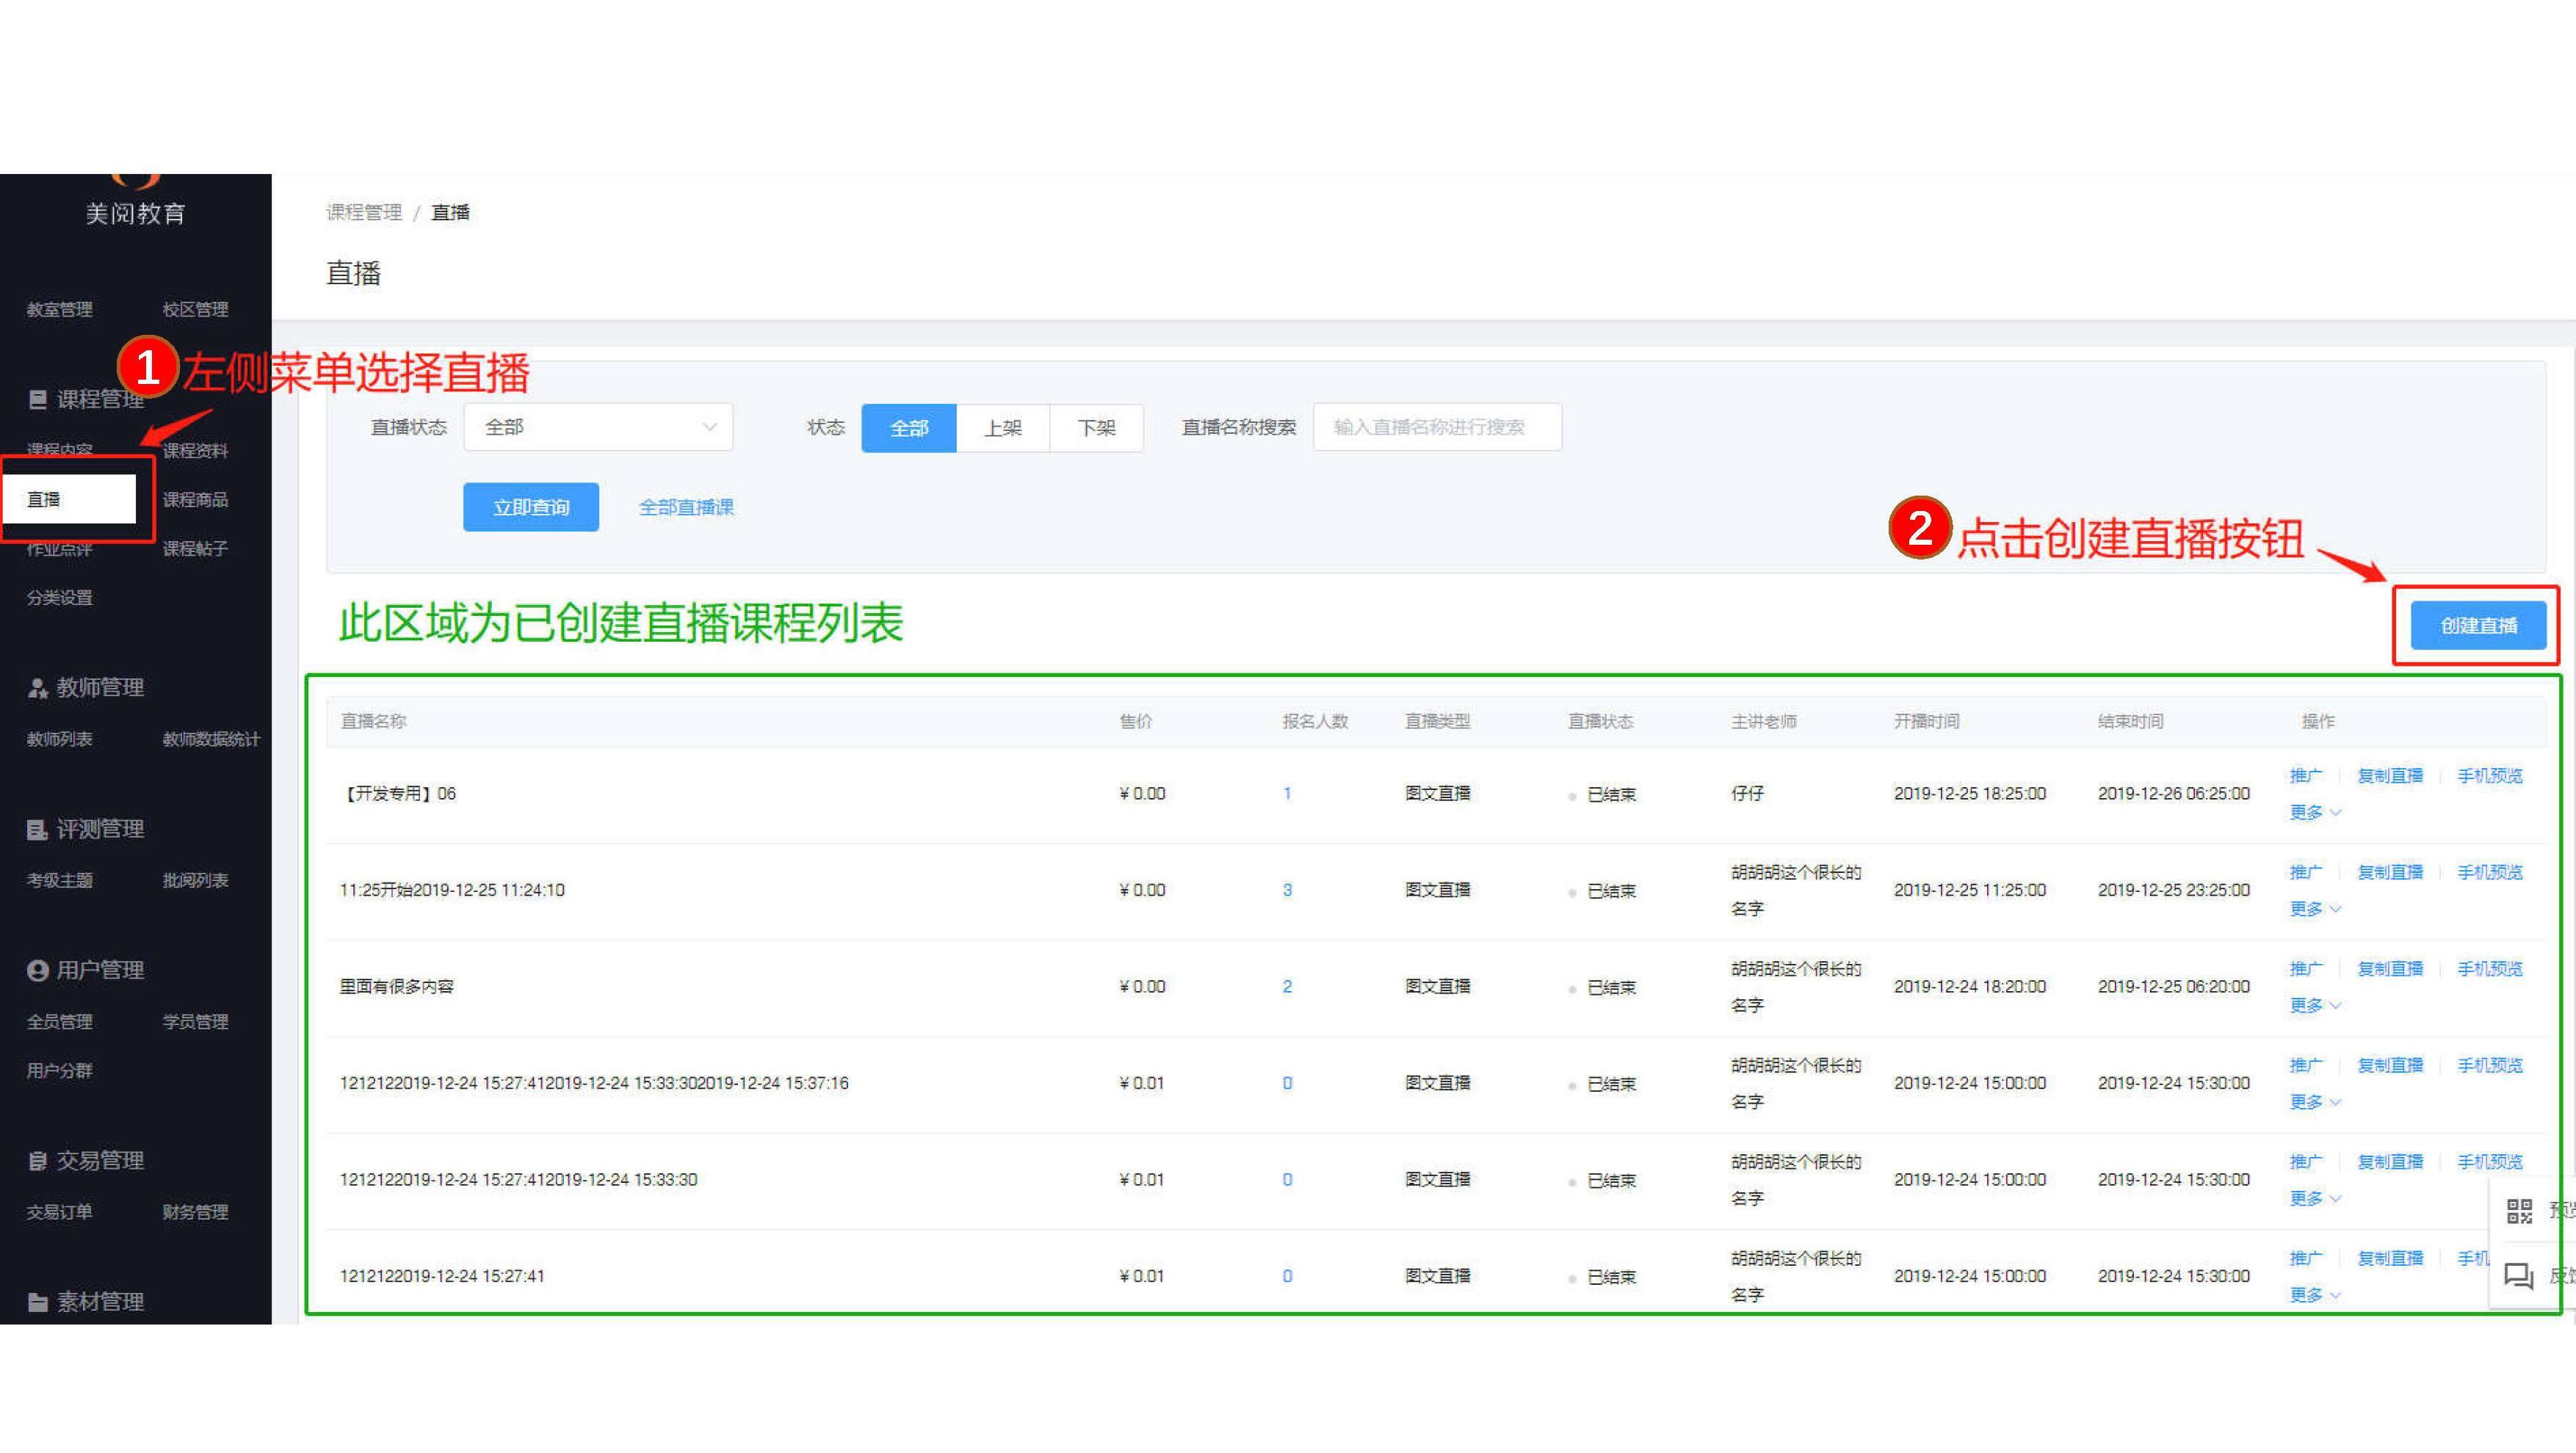Open 批阅列表 in the sidebar

(x=195, y=880)
